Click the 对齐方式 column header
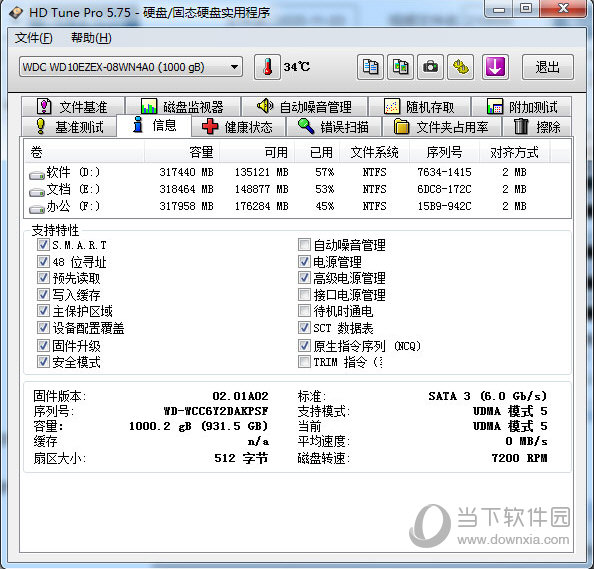The image size is (594, 569). point(514,152)
